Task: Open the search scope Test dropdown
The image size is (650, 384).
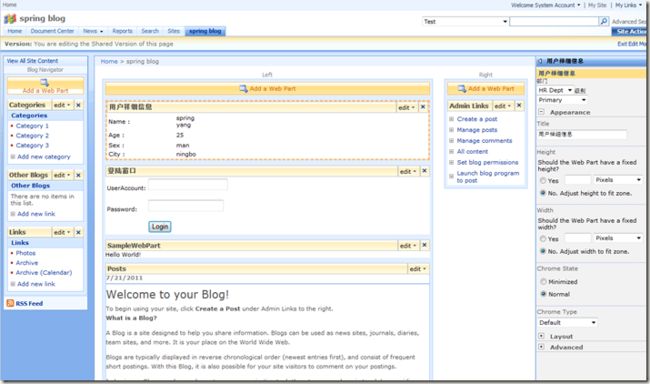Action: click(465, 22)
